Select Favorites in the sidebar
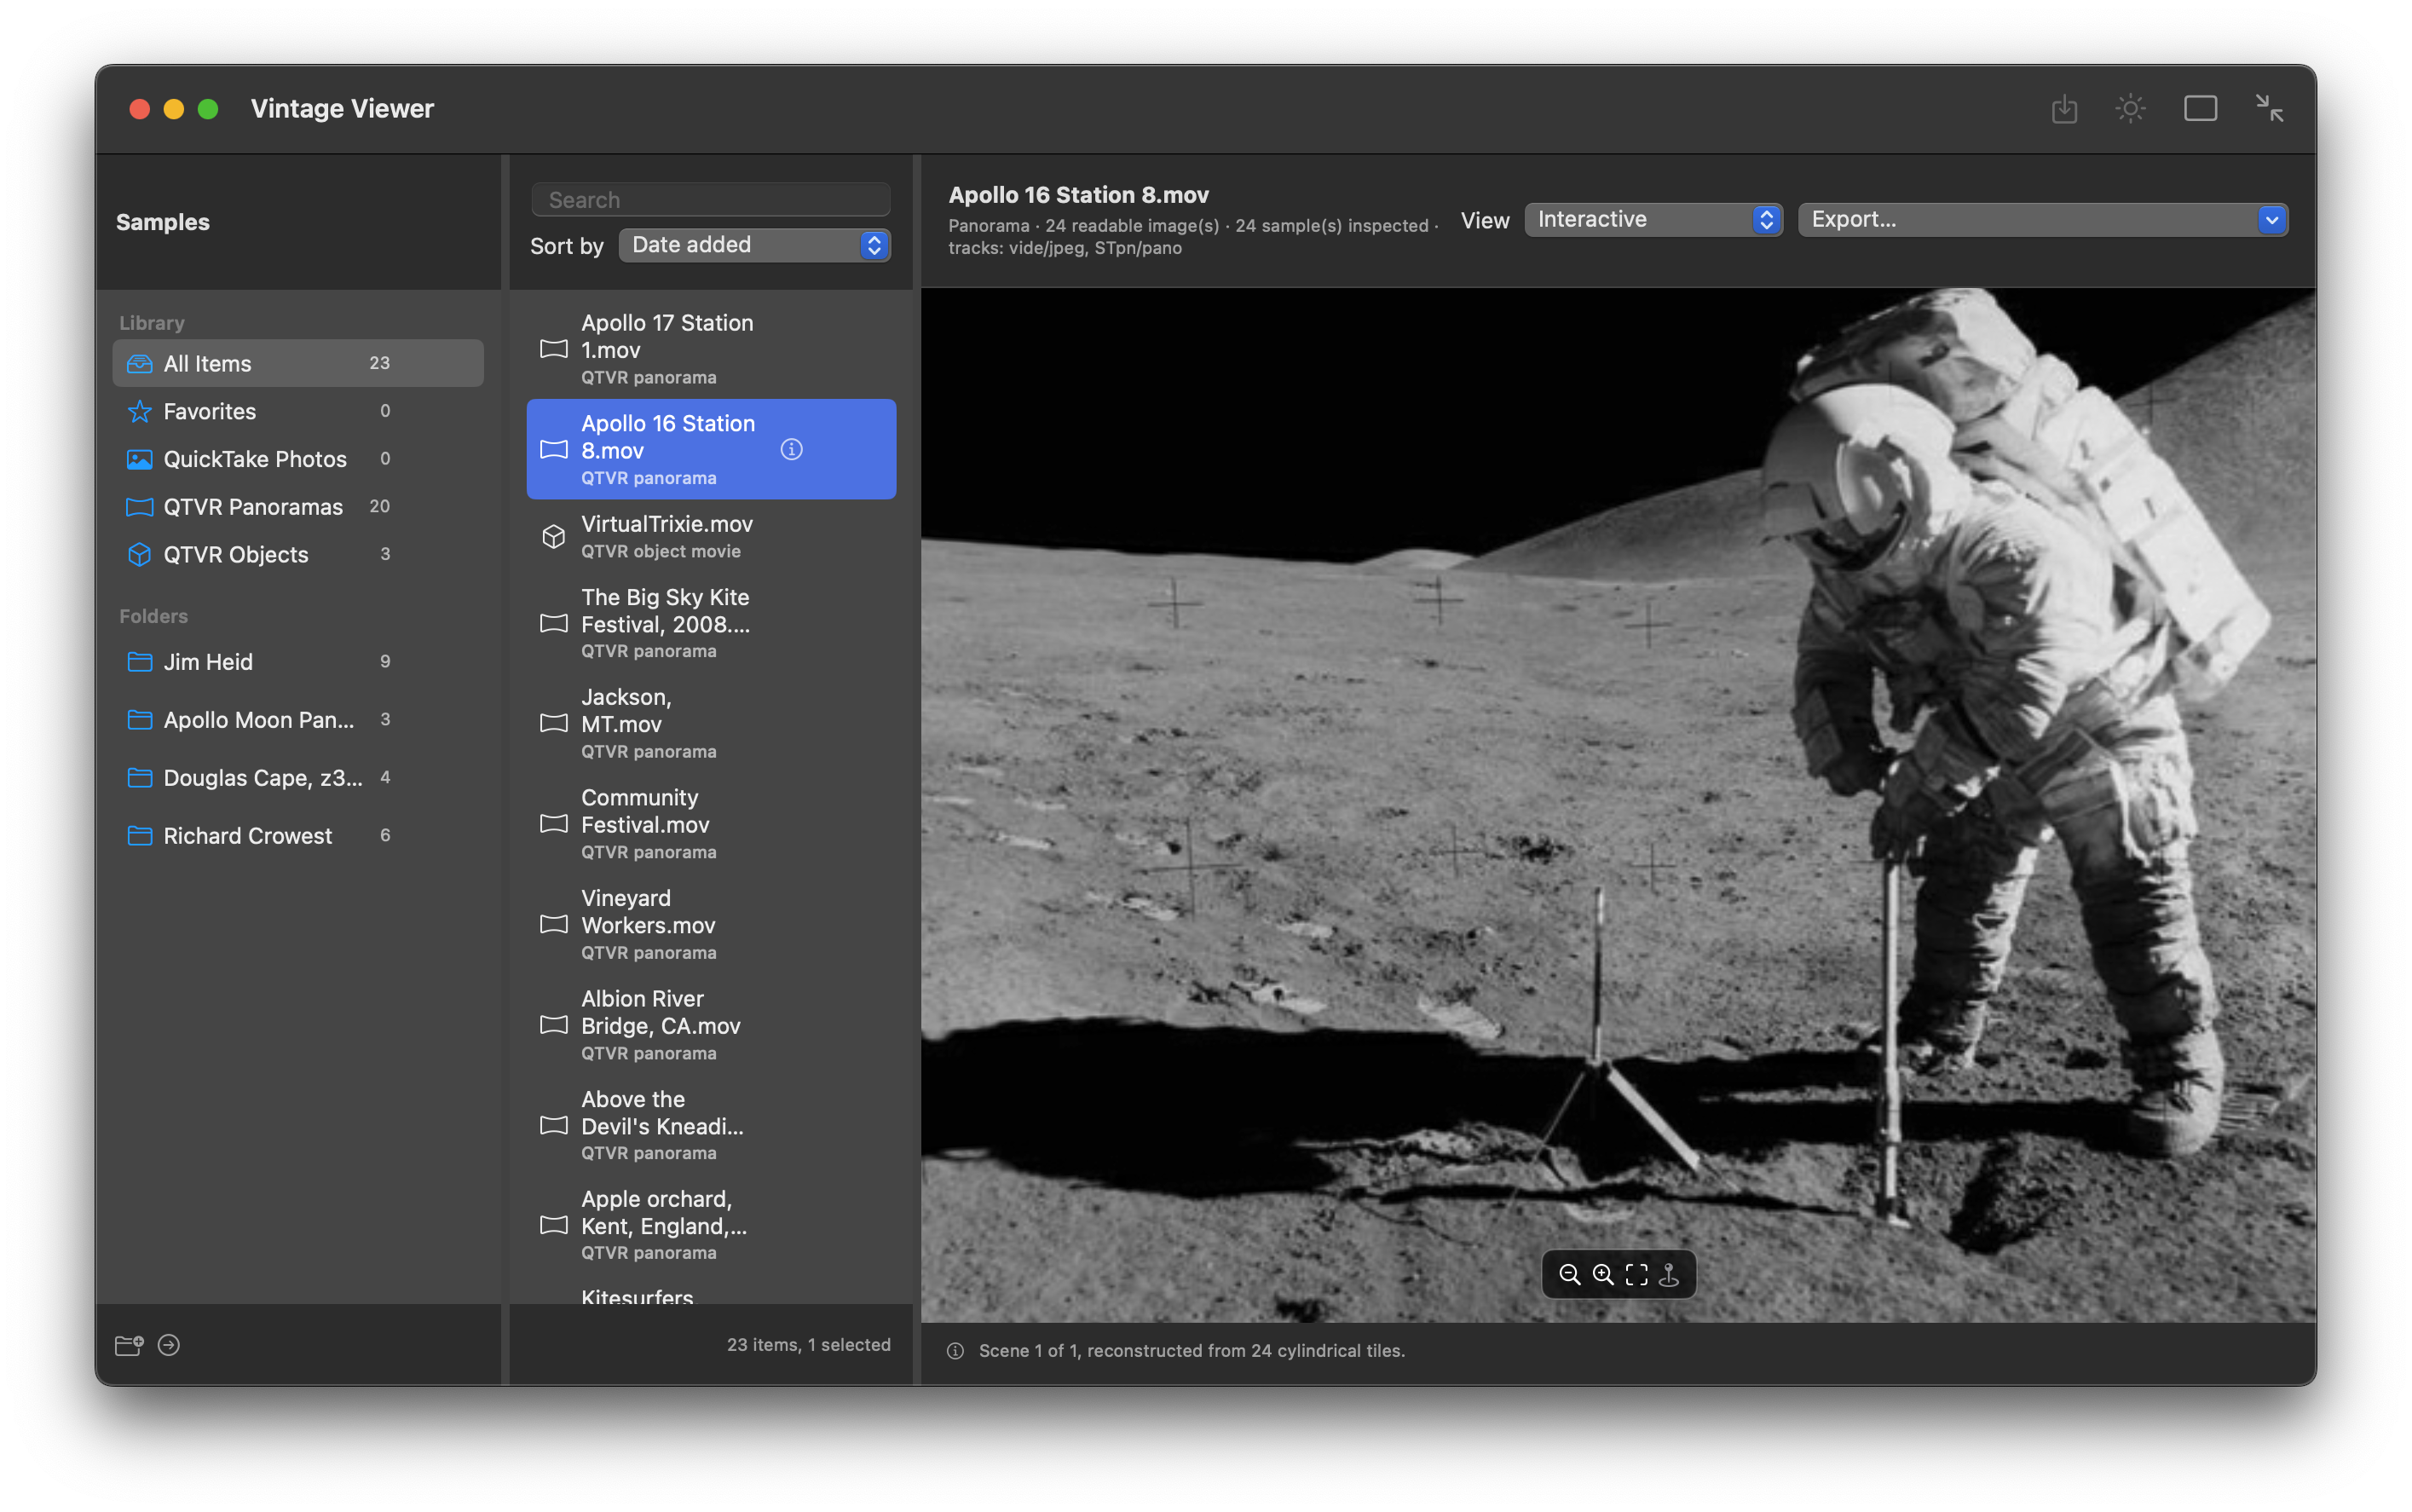This screenshot has width=2412, height=1512. (298, 411)
